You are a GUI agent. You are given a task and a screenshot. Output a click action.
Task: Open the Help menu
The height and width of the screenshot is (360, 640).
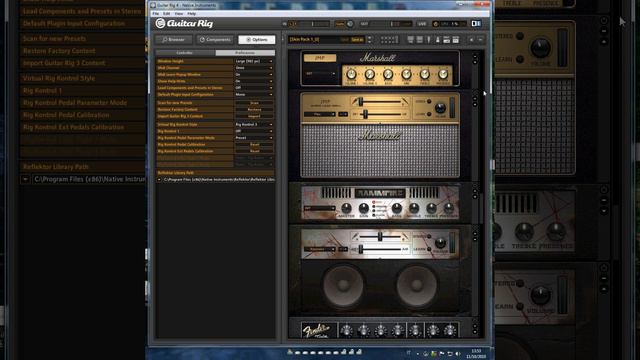(x=191, y=13)
